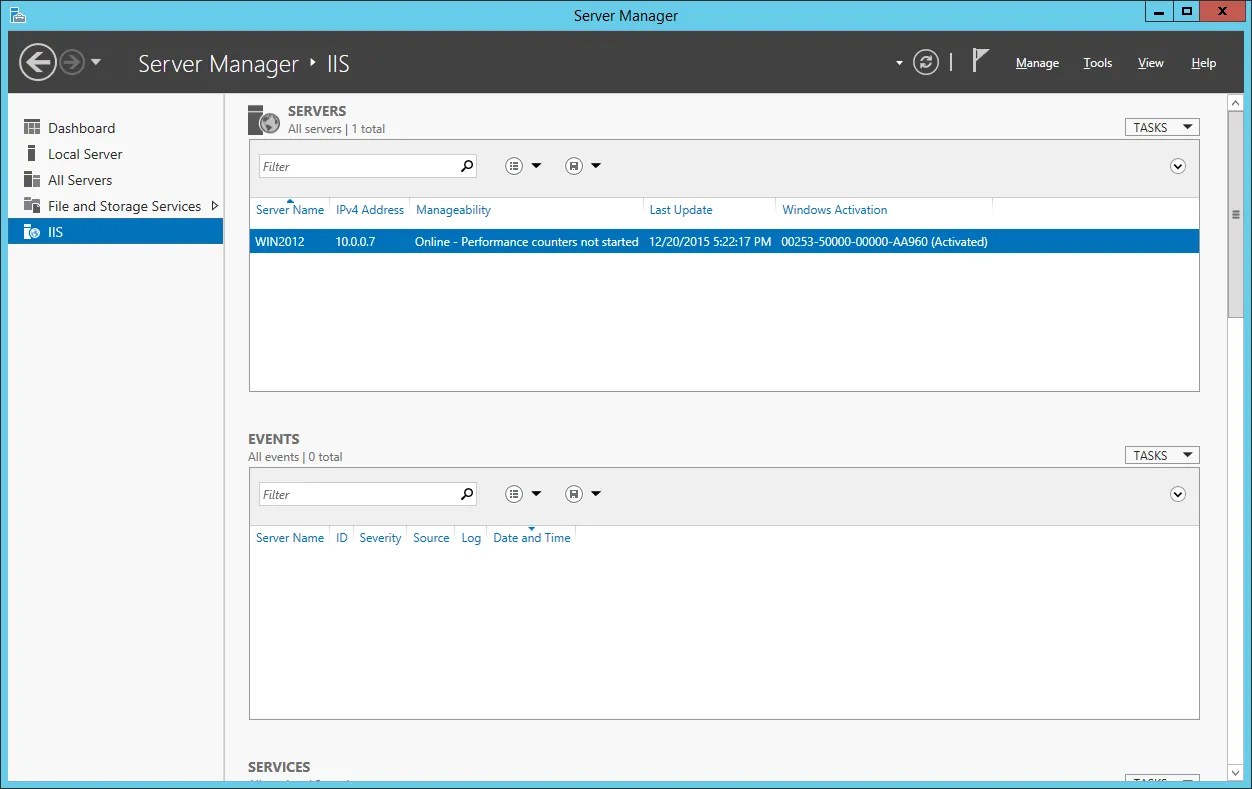Sort by IPv4 Address column
Viewport: 1252px width, 789px height.
click(370, 210)
